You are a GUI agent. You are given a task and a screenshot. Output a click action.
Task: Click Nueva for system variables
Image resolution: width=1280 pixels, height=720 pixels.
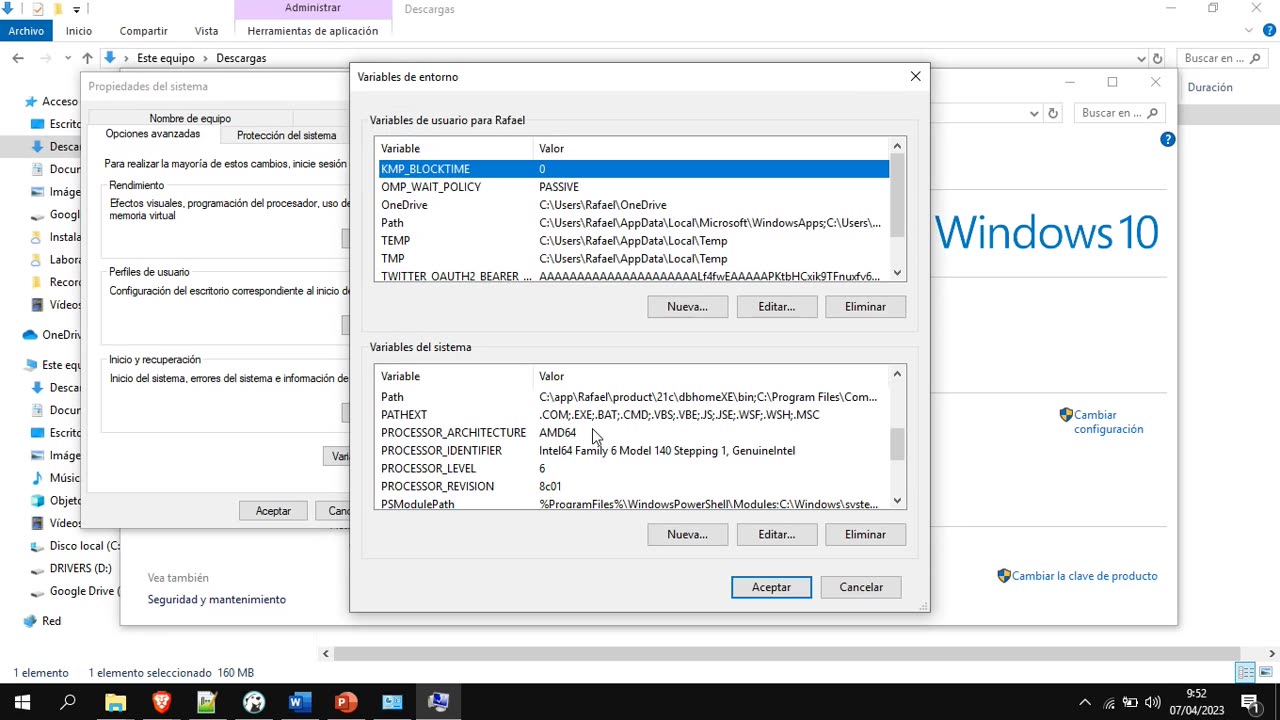687,535
